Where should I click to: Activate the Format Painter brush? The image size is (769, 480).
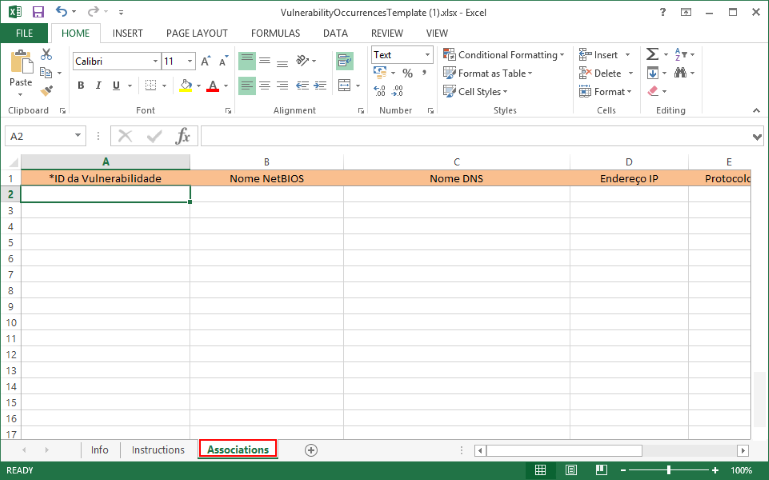[x=47, y=91]
